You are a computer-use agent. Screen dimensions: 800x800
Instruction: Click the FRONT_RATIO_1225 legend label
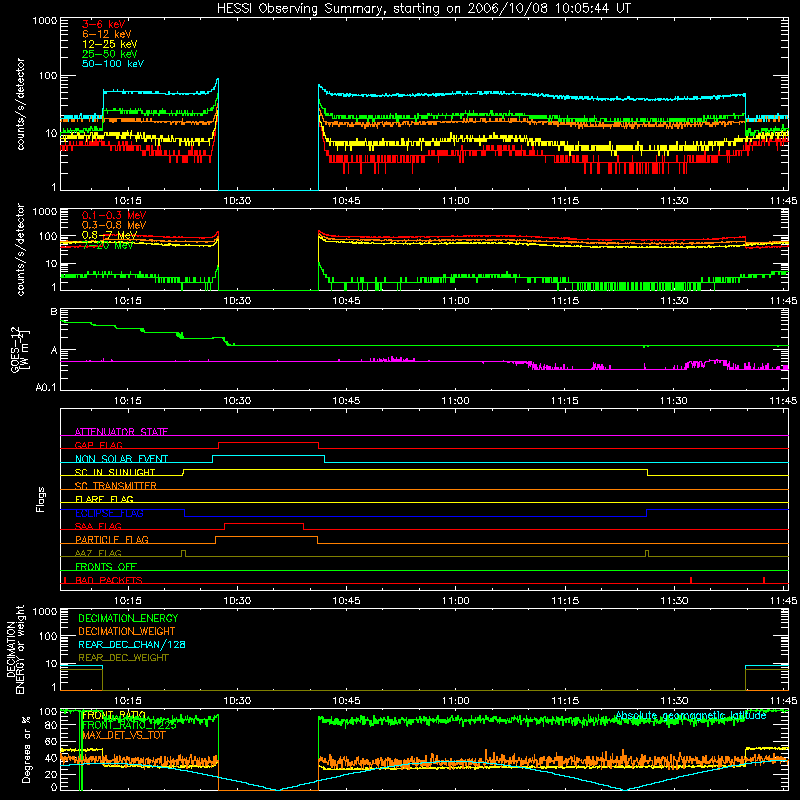click(129, 725)
